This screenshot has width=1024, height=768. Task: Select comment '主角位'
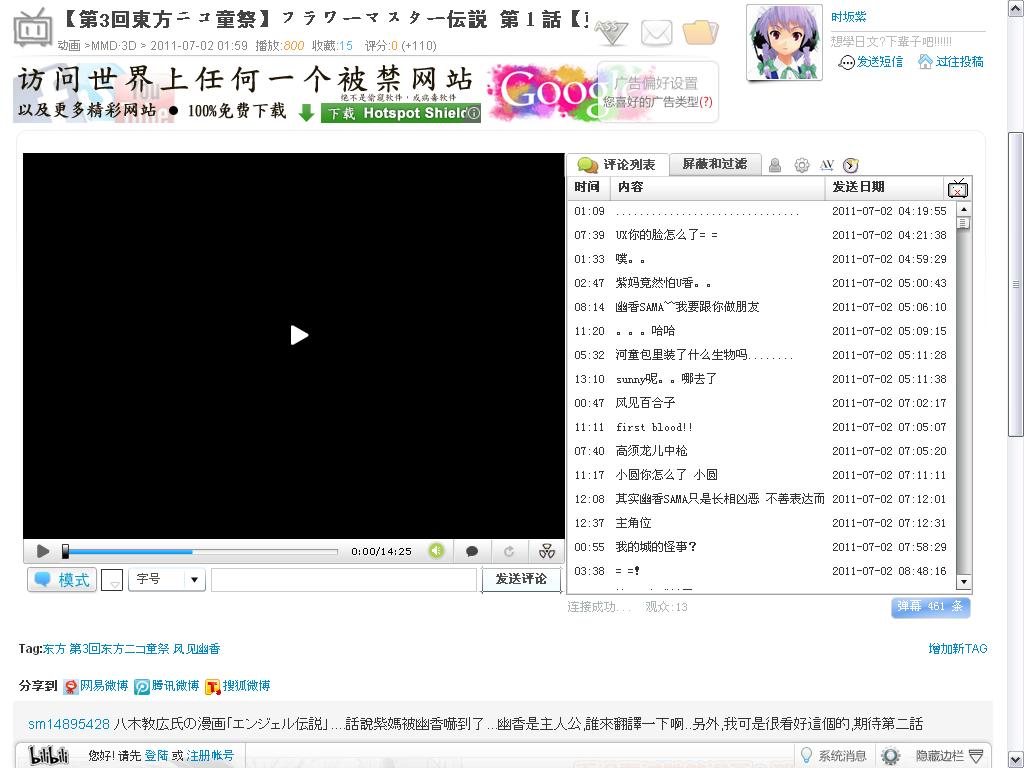(x=761, y=523)
